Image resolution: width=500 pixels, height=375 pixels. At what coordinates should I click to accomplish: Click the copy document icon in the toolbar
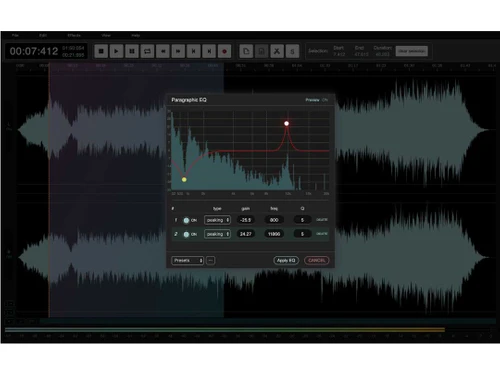tap(246, 51)
